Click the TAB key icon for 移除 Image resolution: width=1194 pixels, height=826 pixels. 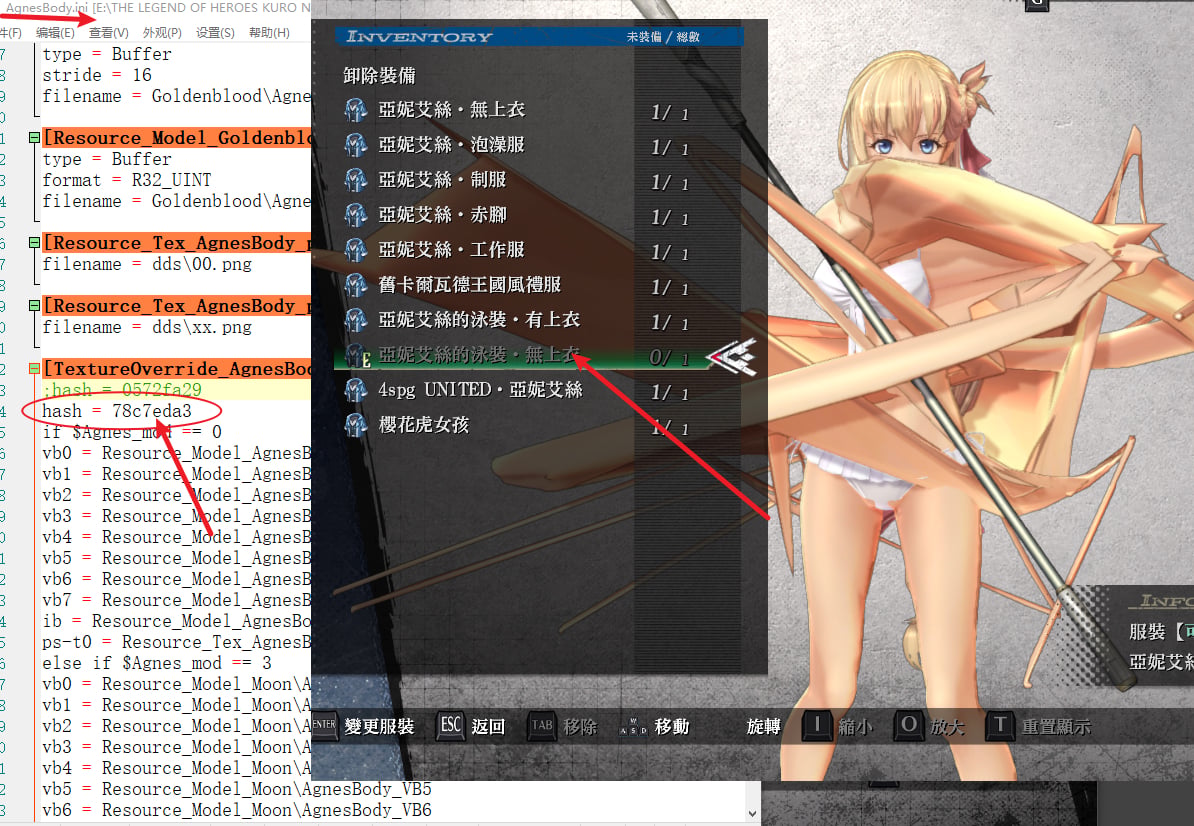point(541,726)
